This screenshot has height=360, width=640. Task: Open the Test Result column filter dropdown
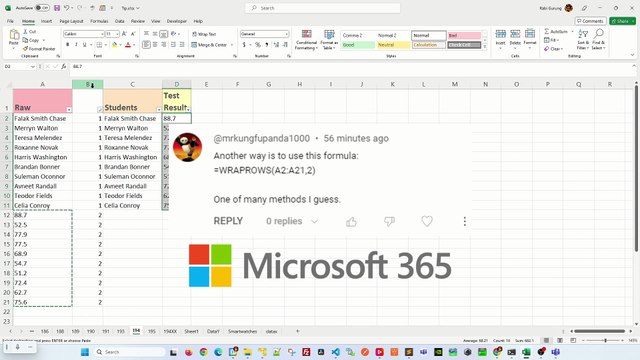pos(188,109)
